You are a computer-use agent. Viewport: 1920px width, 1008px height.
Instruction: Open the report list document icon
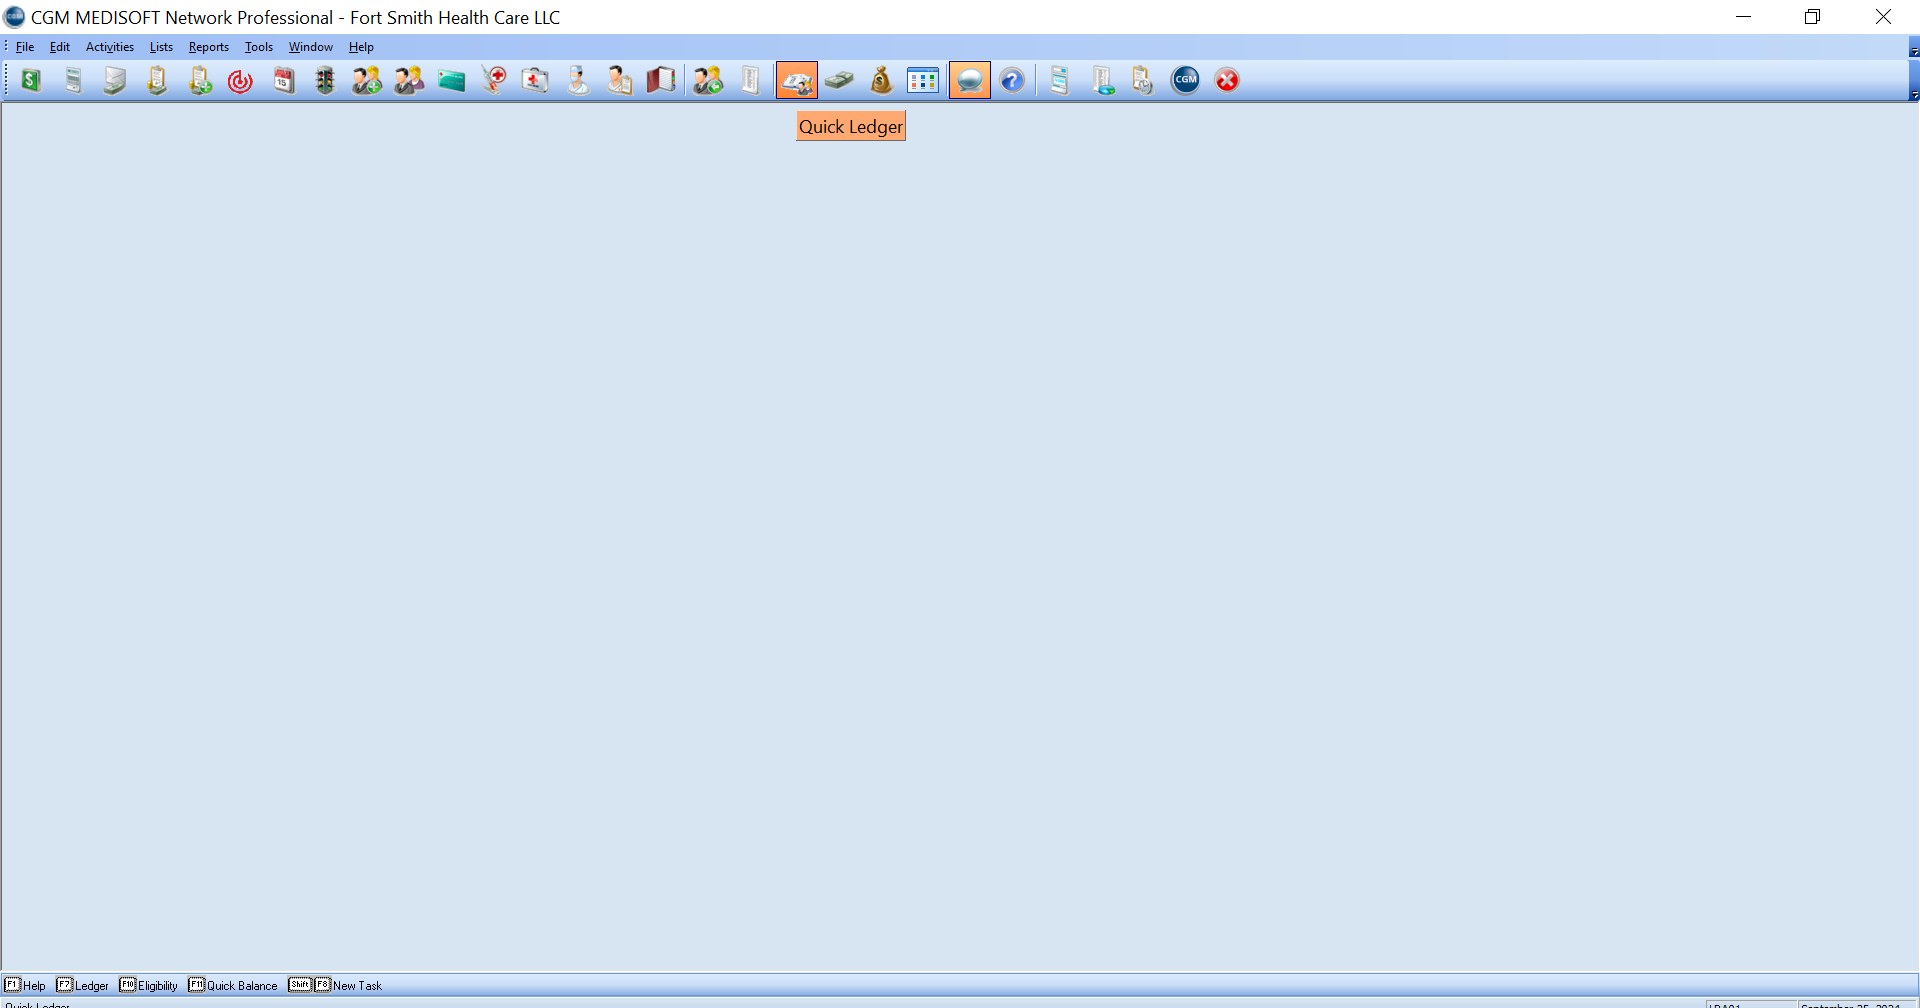point(750,80)
